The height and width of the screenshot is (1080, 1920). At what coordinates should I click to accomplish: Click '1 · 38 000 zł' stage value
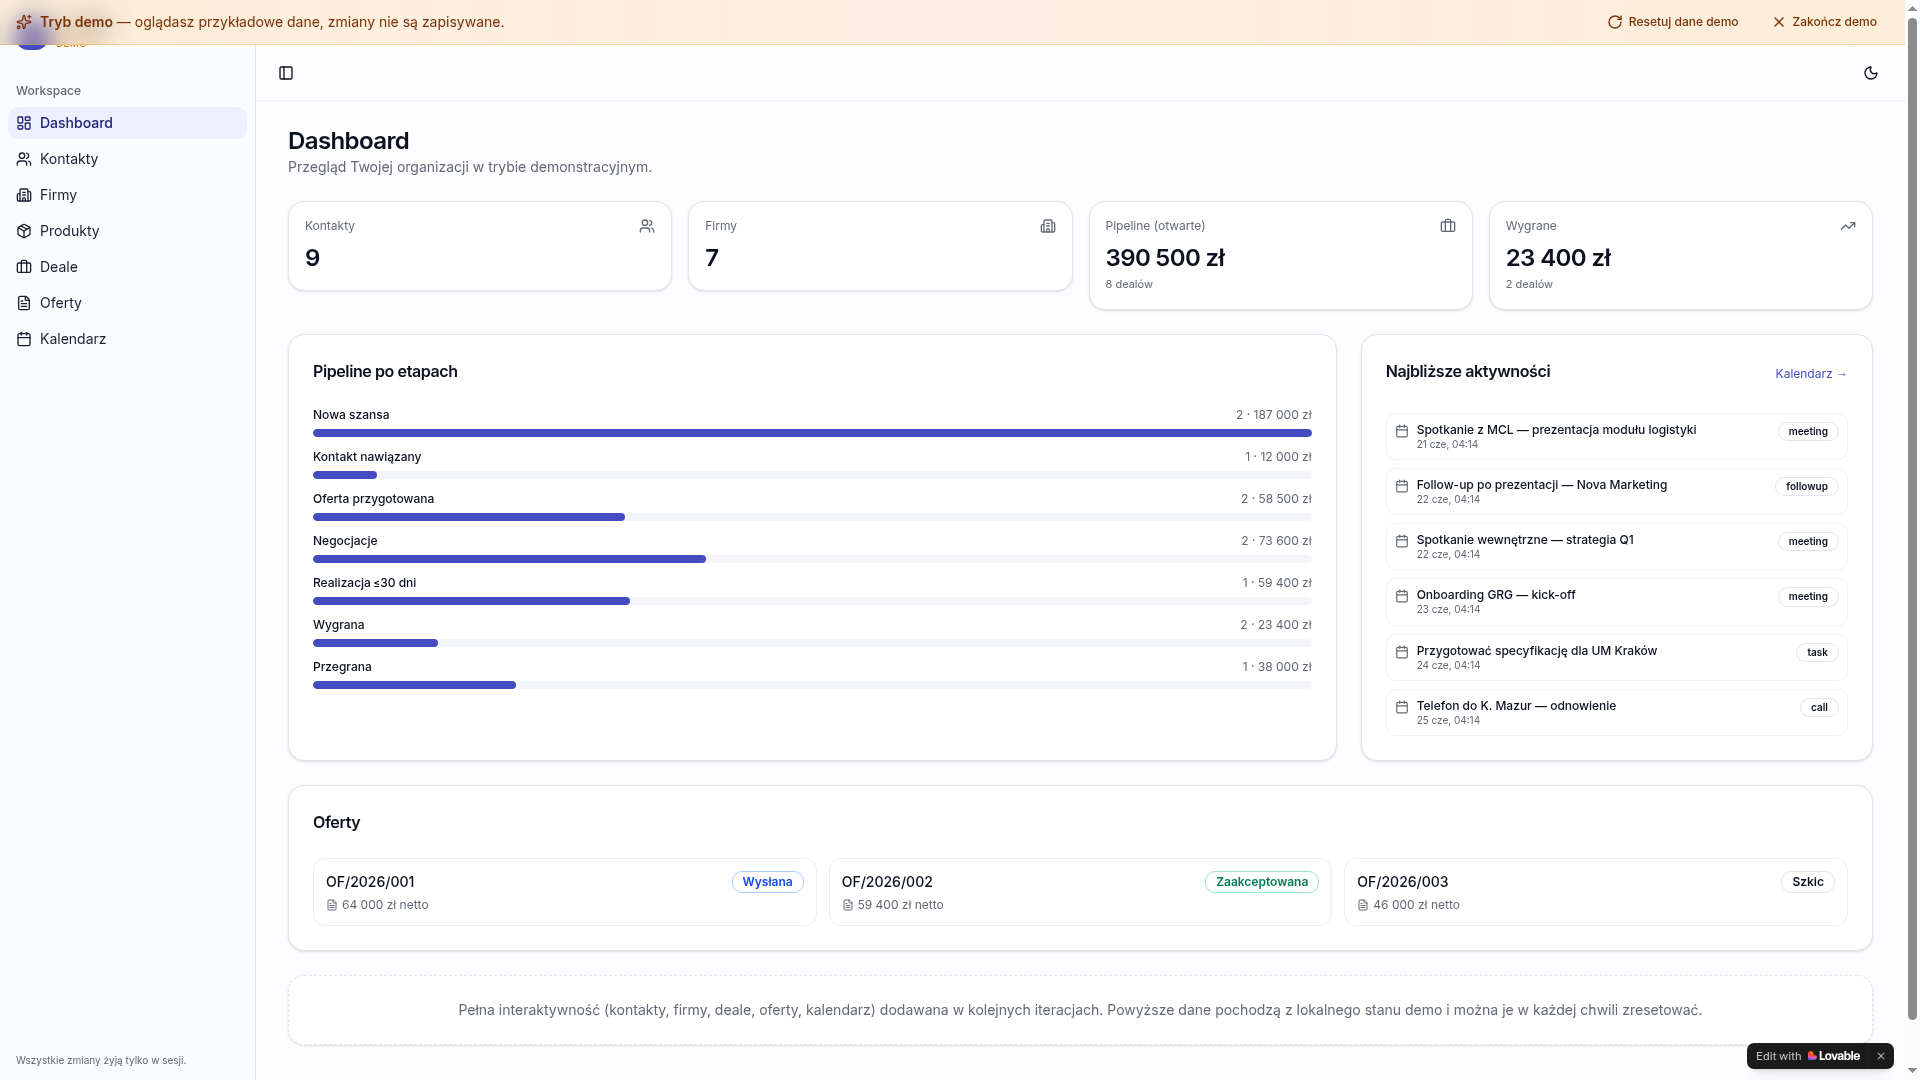(x=1277, y=667)
